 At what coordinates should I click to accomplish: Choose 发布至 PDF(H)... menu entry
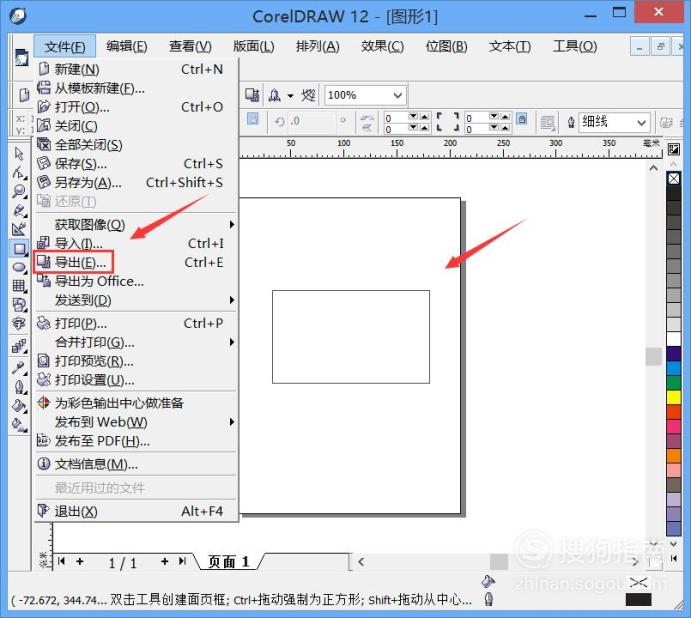(x=137, y=441)
